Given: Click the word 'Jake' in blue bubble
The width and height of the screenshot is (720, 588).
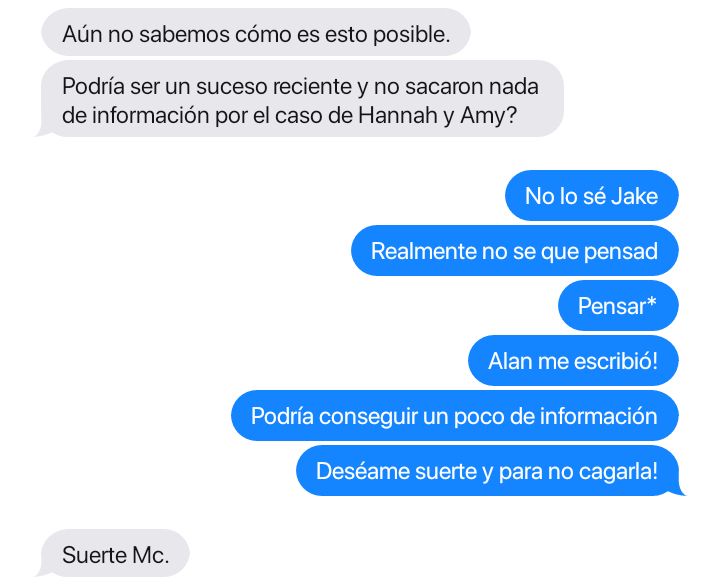Looking at the screenshot, I should [634, 196].
